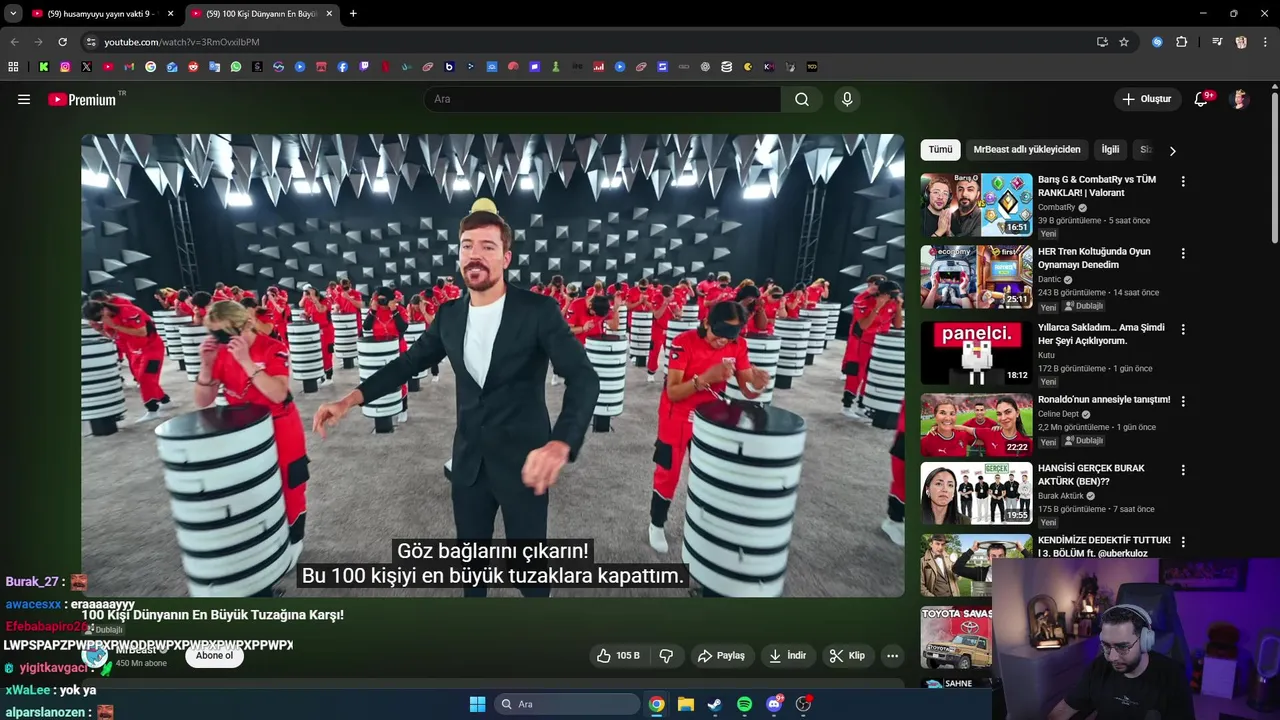This screenshot has height=720, width=1280.
Task: Open options for Ronaldo'nun annesiyle tanıştım video
Action: (x=1183, y=401)
